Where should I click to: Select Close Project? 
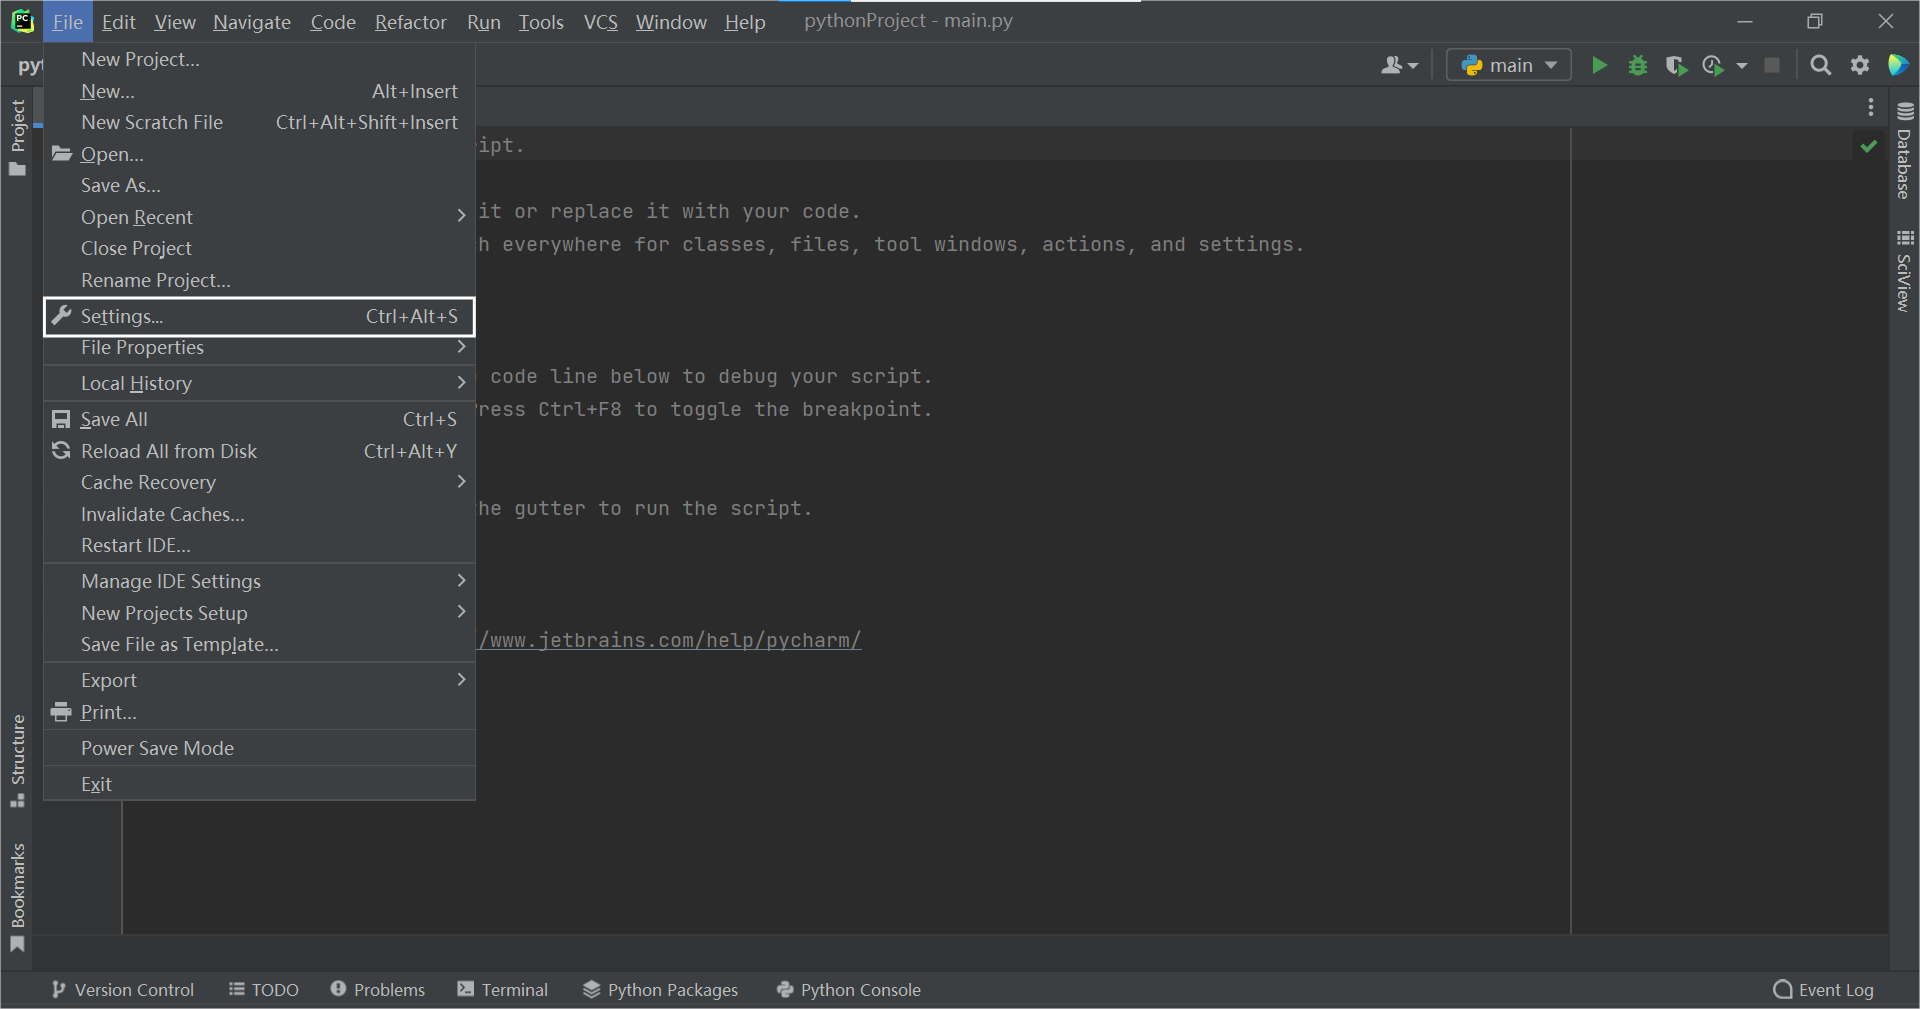259,248
